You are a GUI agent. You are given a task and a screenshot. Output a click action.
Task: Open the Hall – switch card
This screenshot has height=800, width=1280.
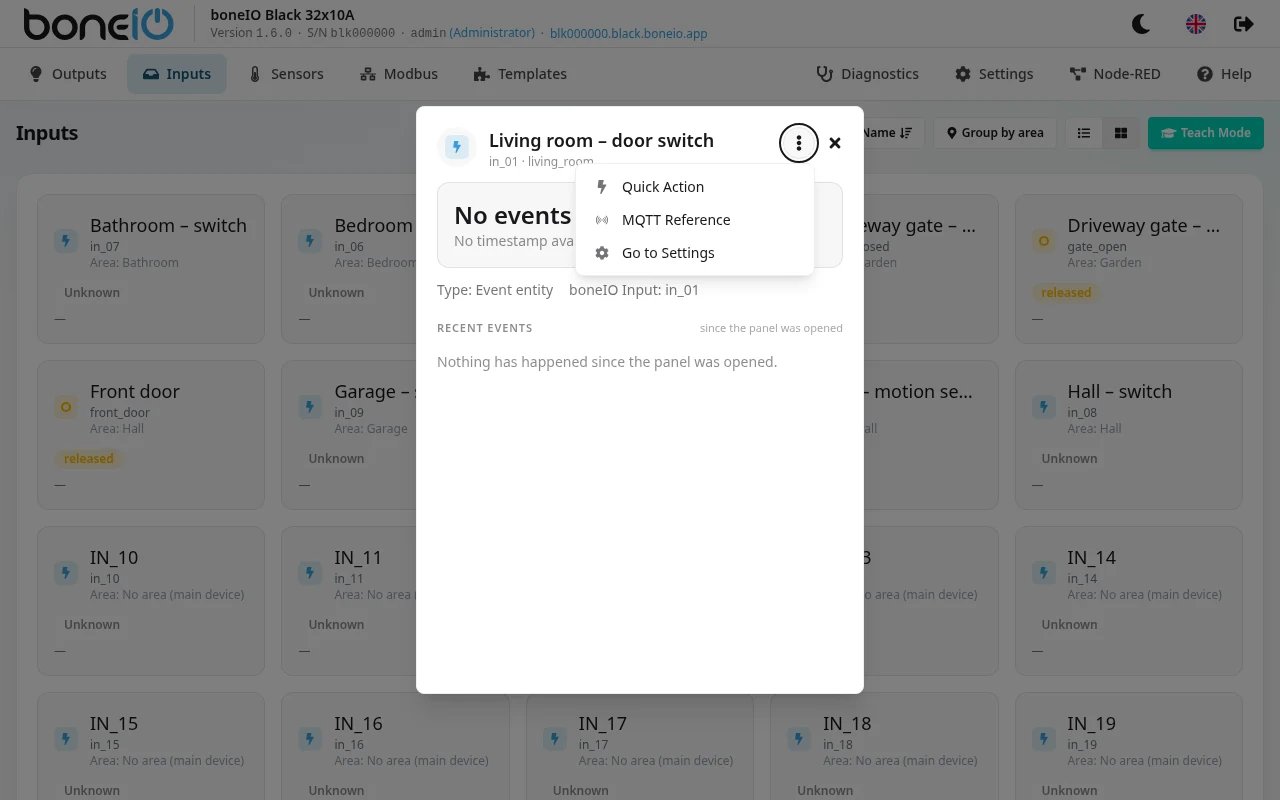(1128, 435)
